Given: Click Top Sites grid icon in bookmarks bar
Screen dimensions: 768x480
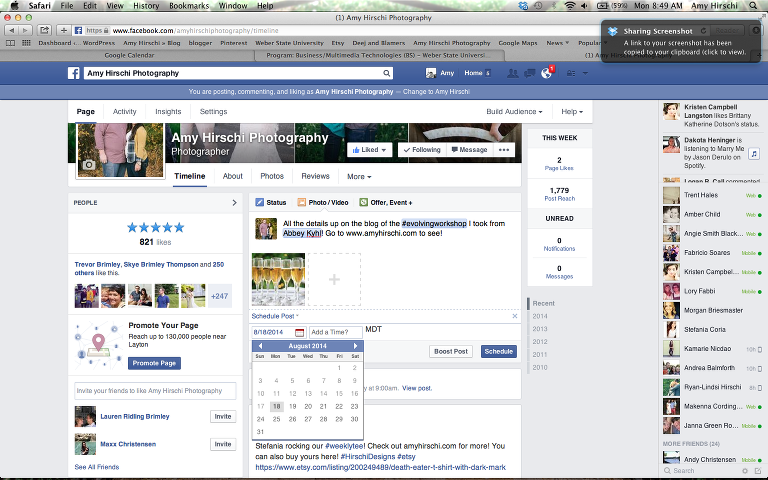Looking at the screenshot, I should 26,43.
